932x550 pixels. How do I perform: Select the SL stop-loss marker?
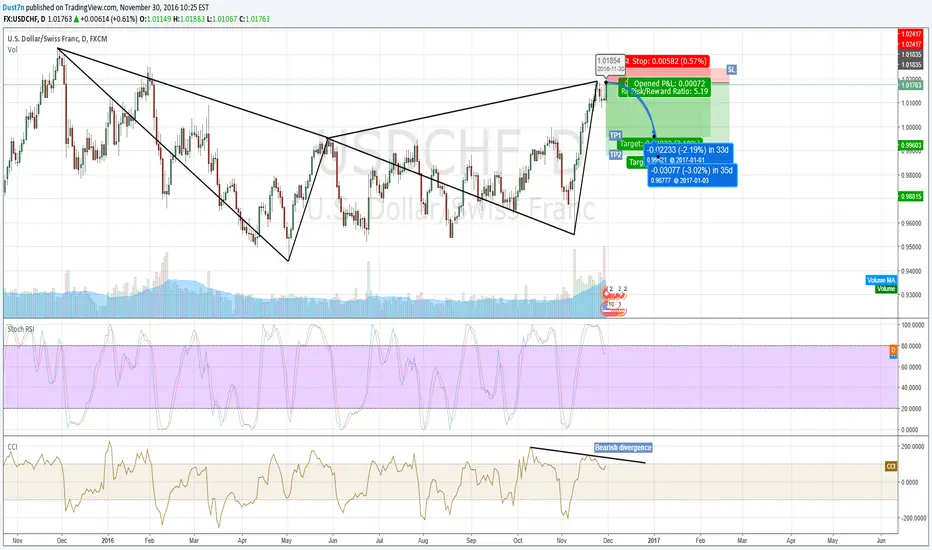(x=731, y=70)
